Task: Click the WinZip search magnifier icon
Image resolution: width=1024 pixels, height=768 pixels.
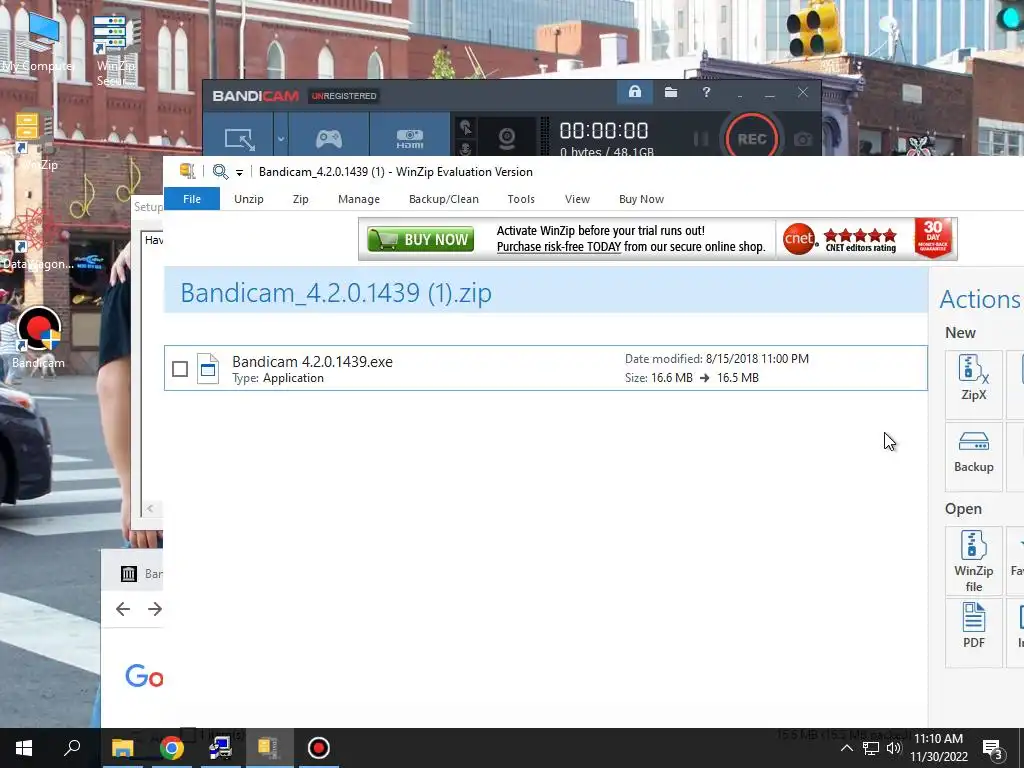Action: [x=221, y=172]
